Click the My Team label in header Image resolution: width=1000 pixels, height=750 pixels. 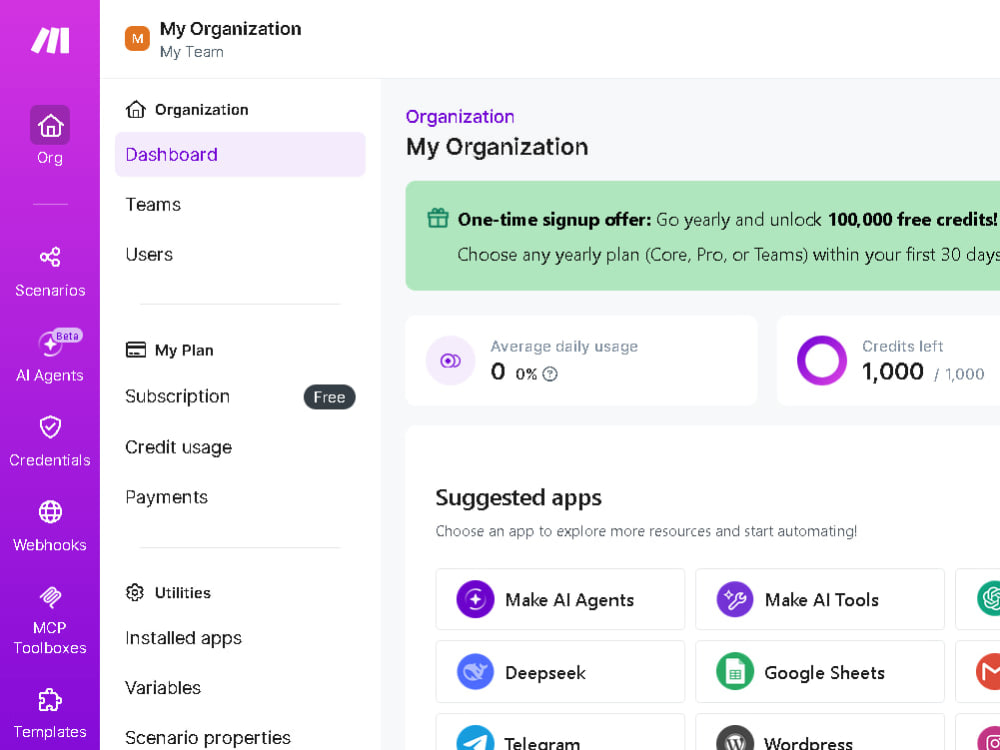191,52
